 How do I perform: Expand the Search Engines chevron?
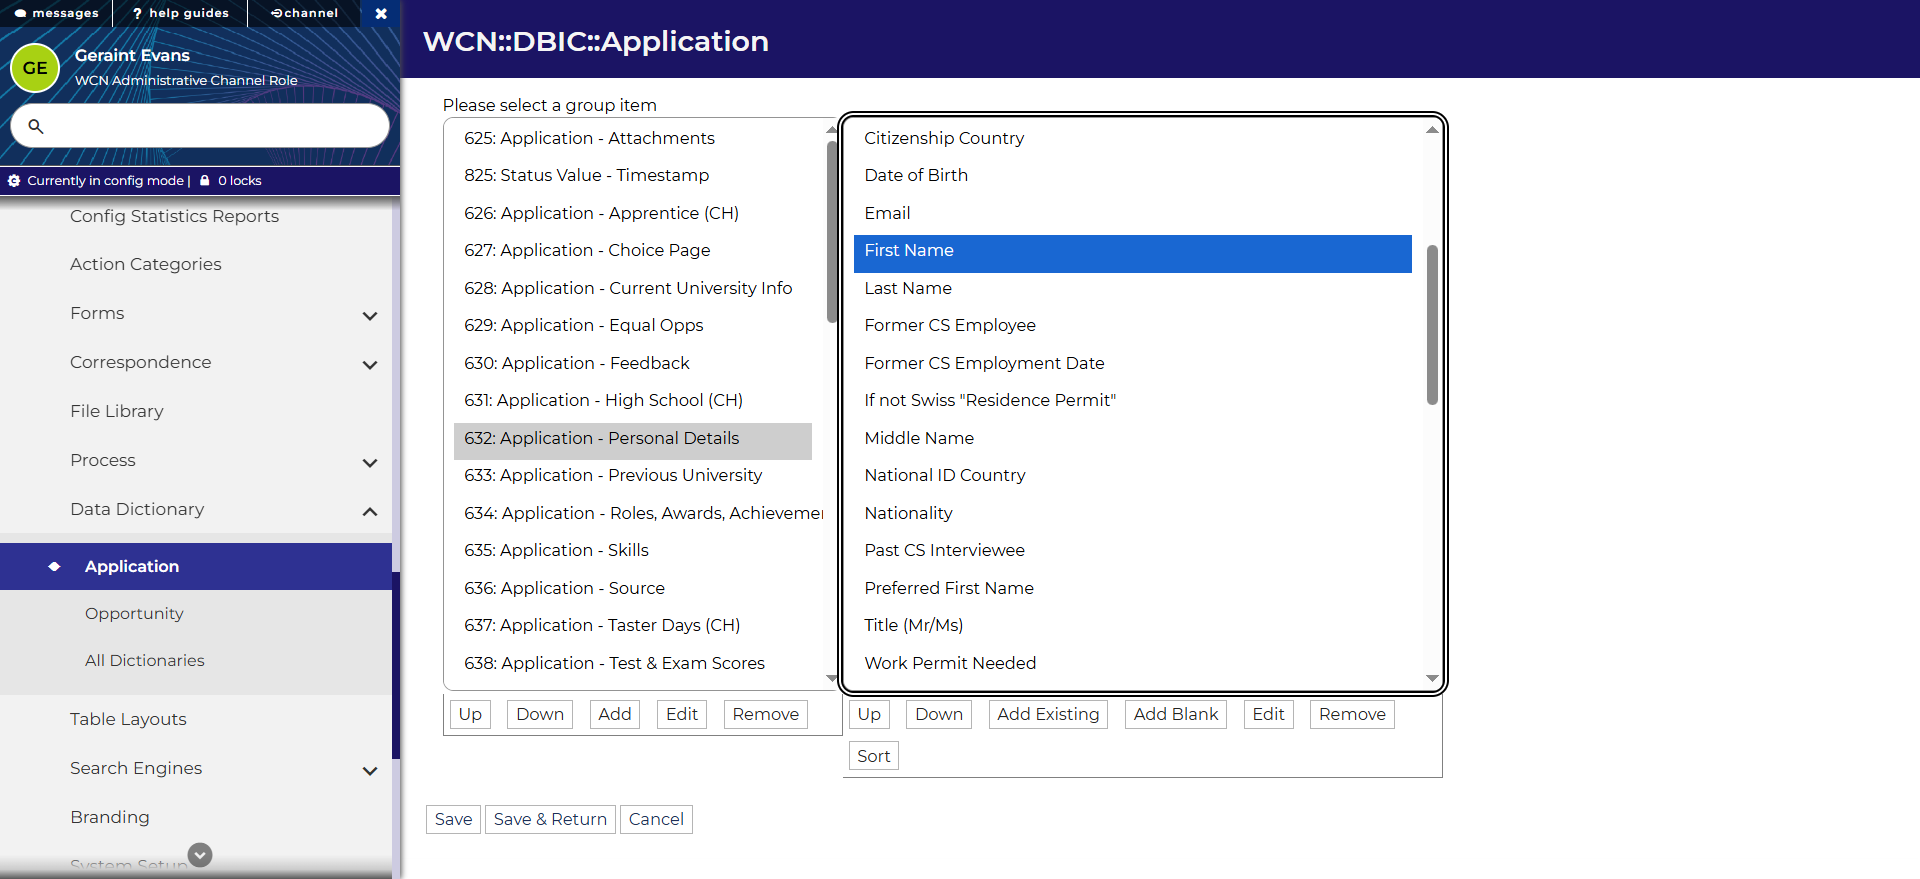(x=370, y=771)
